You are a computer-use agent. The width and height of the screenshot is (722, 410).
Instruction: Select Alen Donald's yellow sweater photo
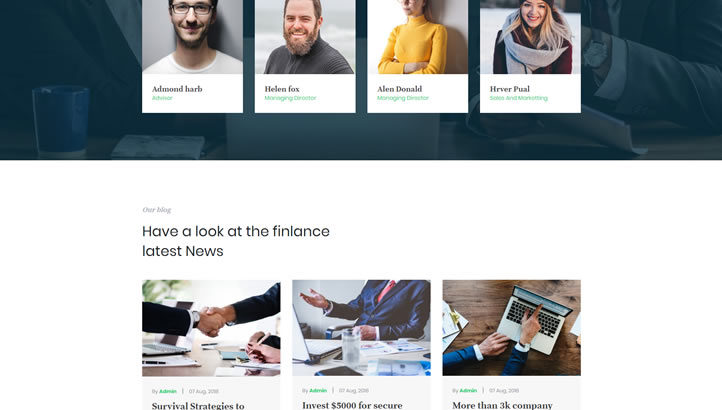pyautogui.click(x=418, y=37)
